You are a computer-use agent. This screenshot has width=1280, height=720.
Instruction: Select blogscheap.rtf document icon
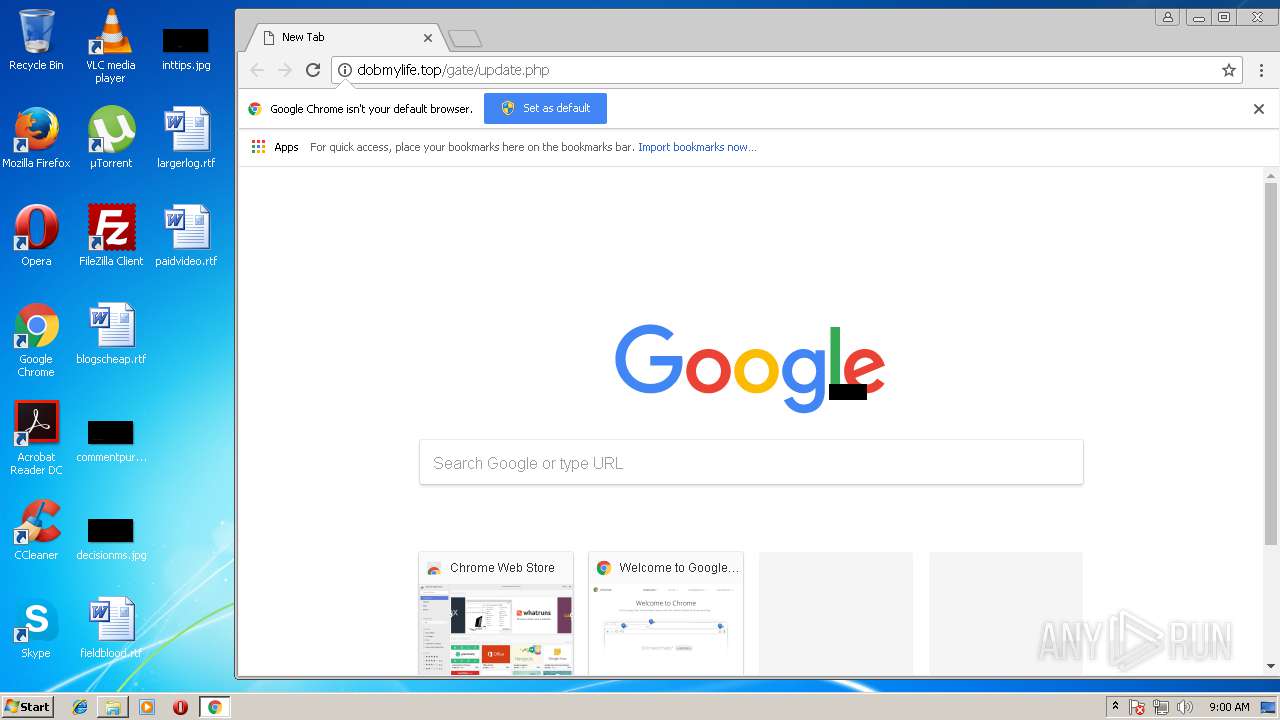coord(111,334)
